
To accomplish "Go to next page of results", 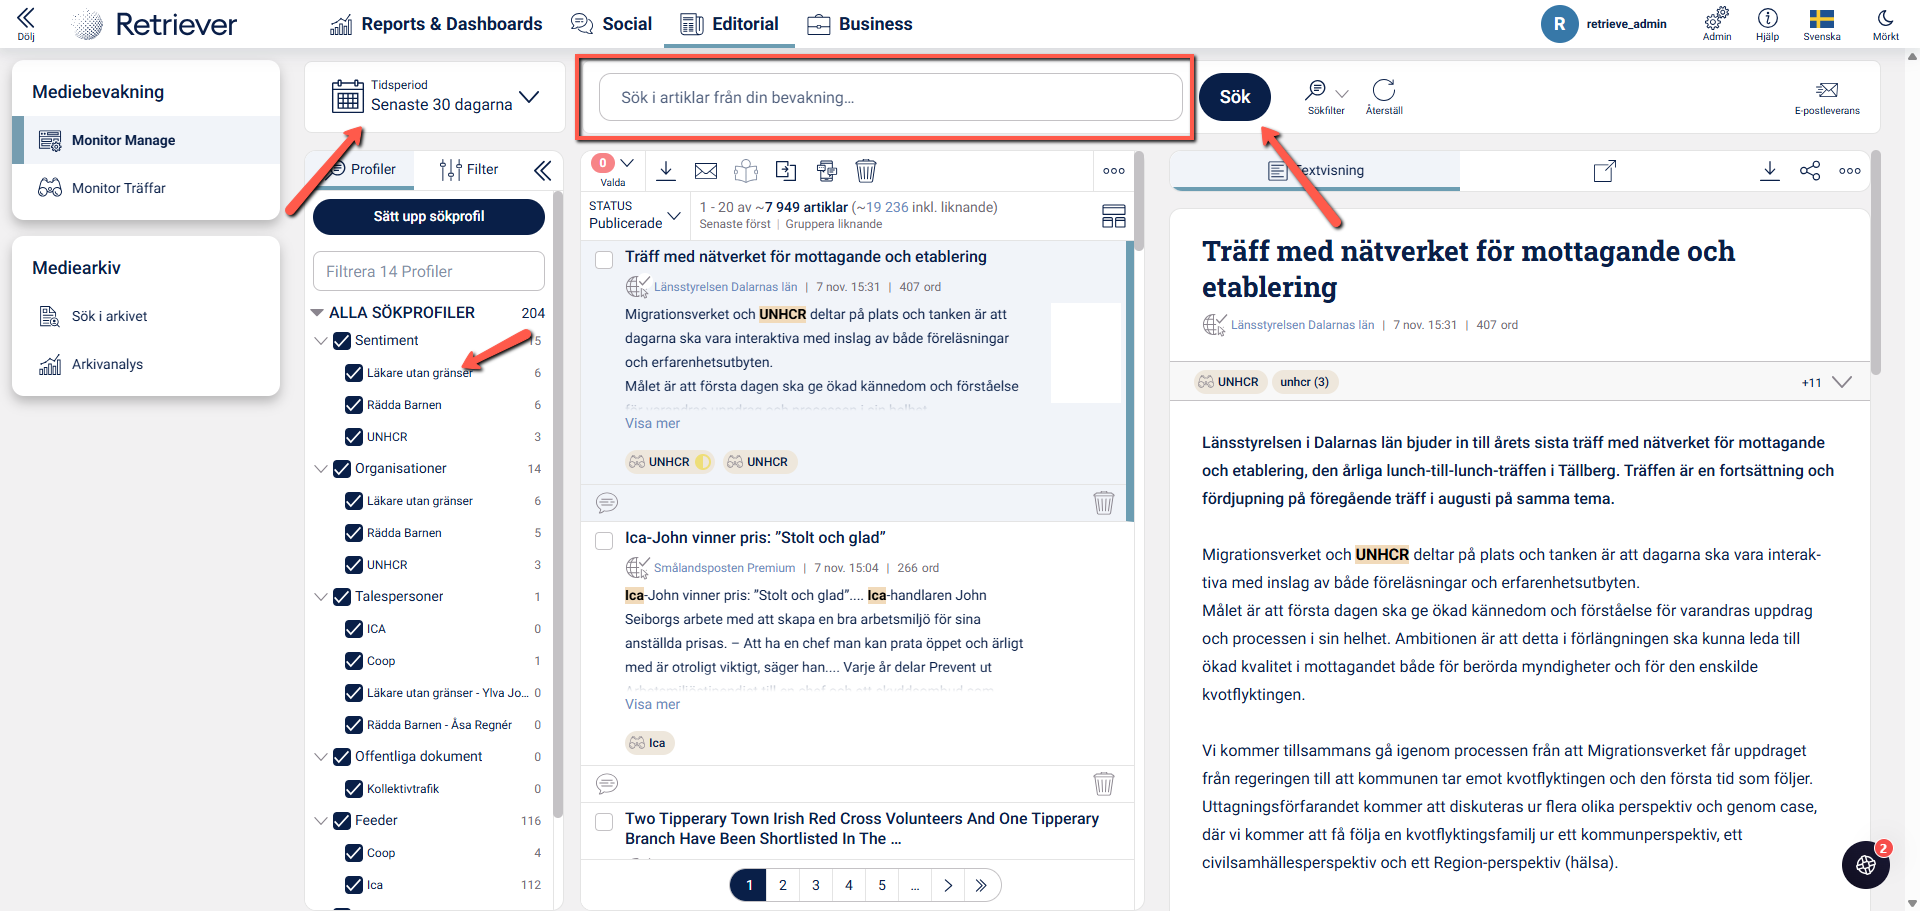I will coord(948,885).
